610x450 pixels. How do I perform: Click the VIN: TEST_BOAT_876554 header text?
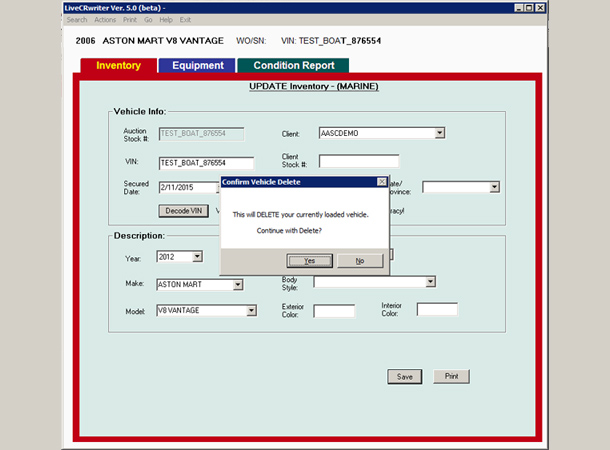click(x=331, y=41)
